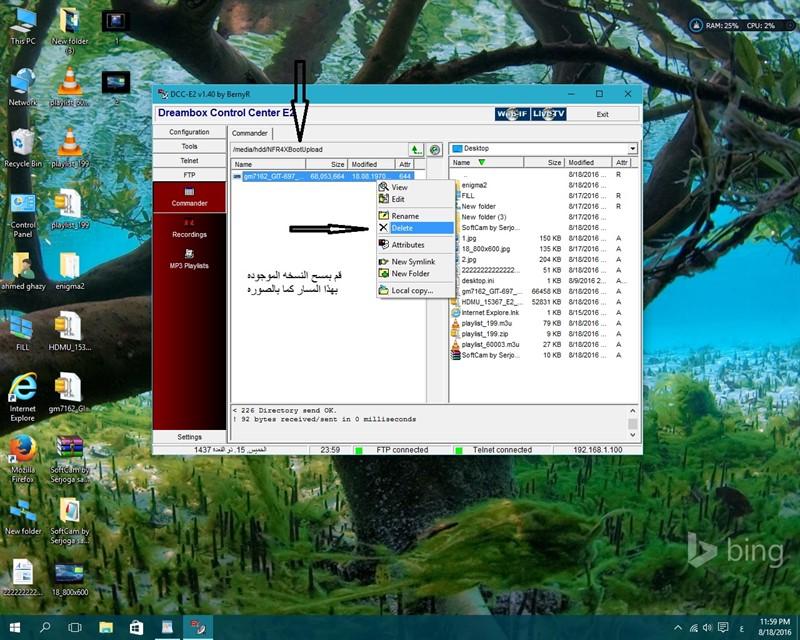This screenshot has width=800, height=640.
Task: Open the WebIF button in the header
Action: (x=512, y=114)
